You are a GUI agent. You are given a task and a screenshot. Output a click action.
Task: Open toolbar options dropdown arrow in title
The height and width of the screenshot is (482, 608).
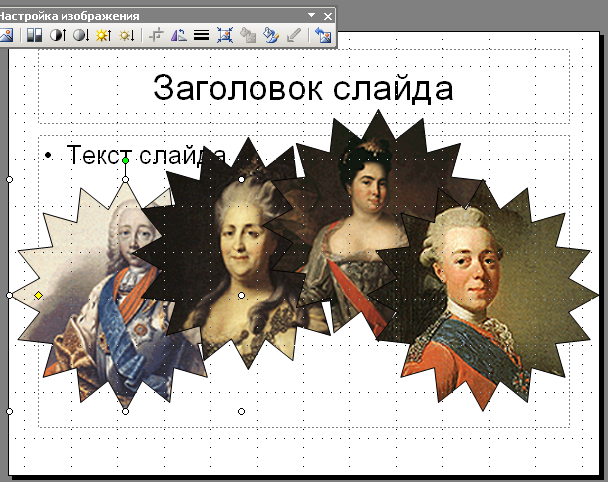tap(311, 16)
